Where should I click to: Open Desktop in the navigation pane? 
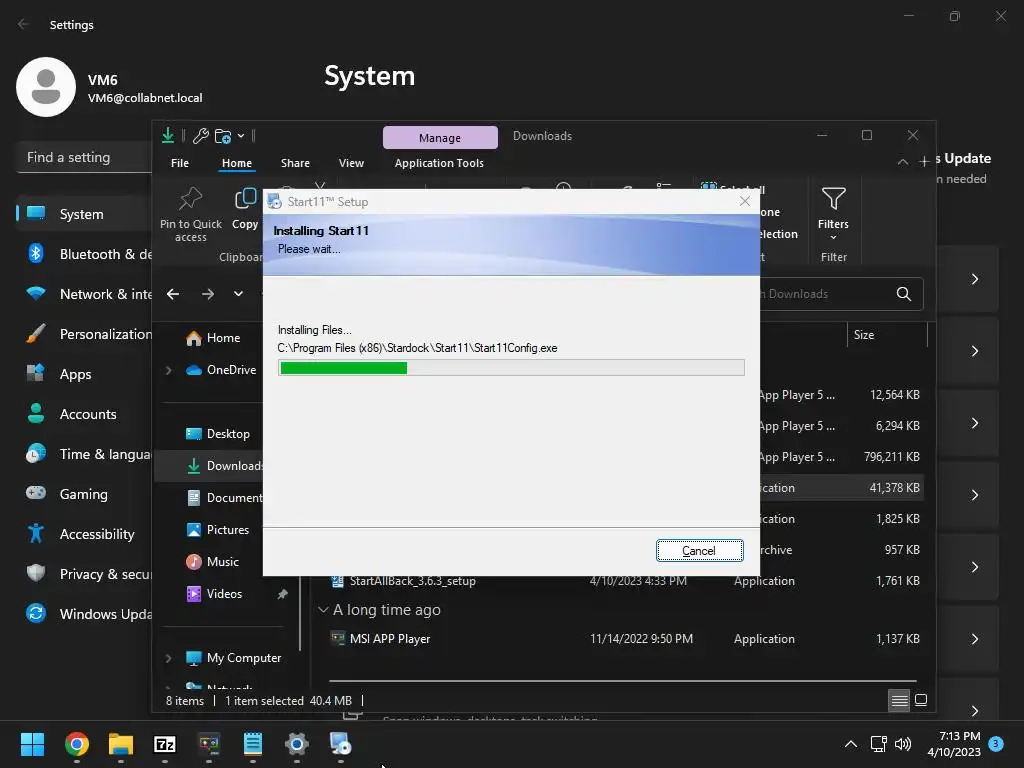pos(227,434)
